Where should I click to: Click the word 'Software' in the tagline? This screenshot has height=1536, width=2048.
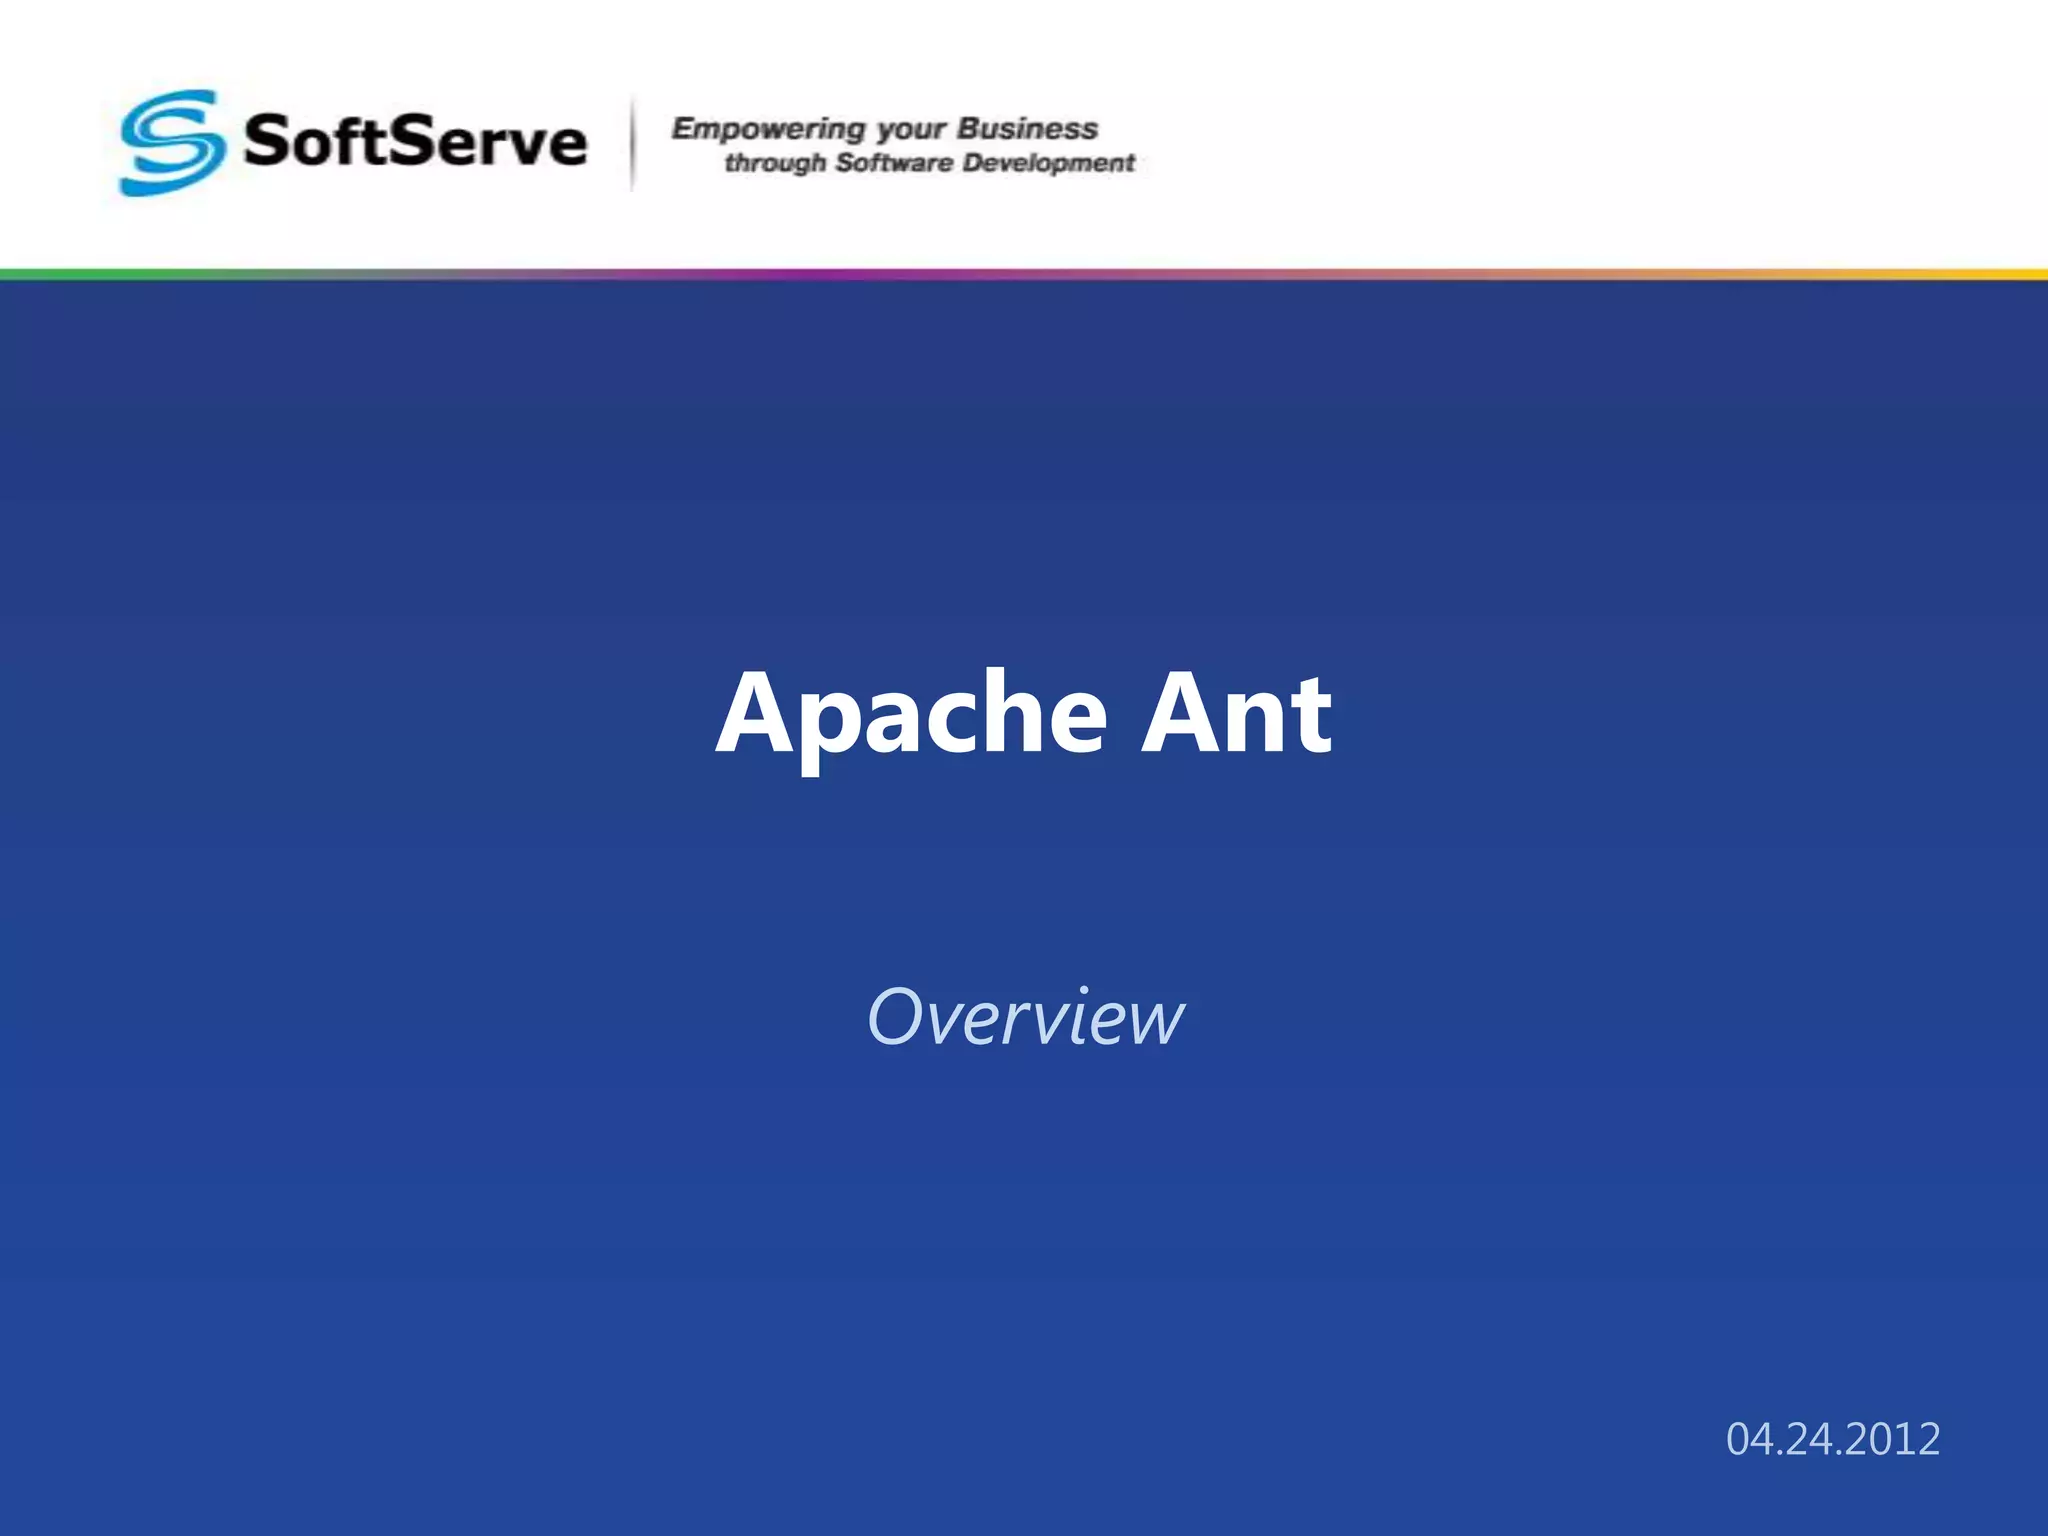[894, 163]
